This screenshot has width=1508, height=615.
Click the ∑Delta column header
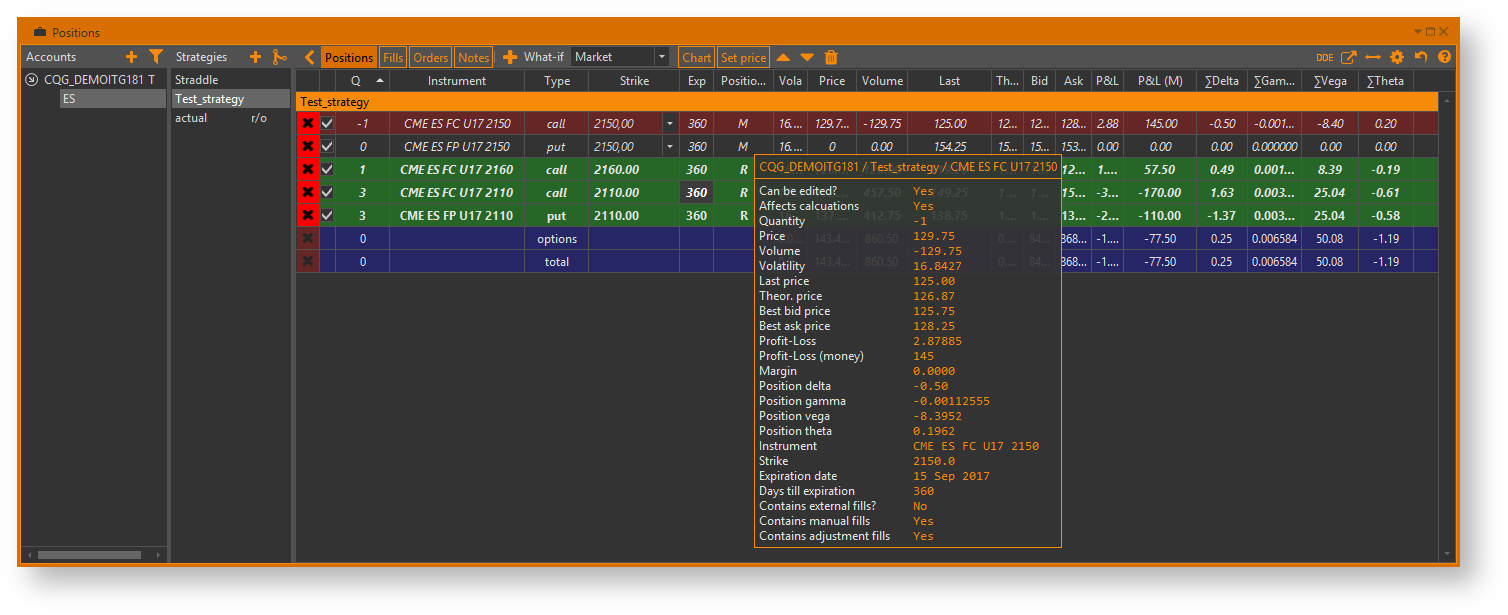pyautogui.click(x=1222, y=81)
